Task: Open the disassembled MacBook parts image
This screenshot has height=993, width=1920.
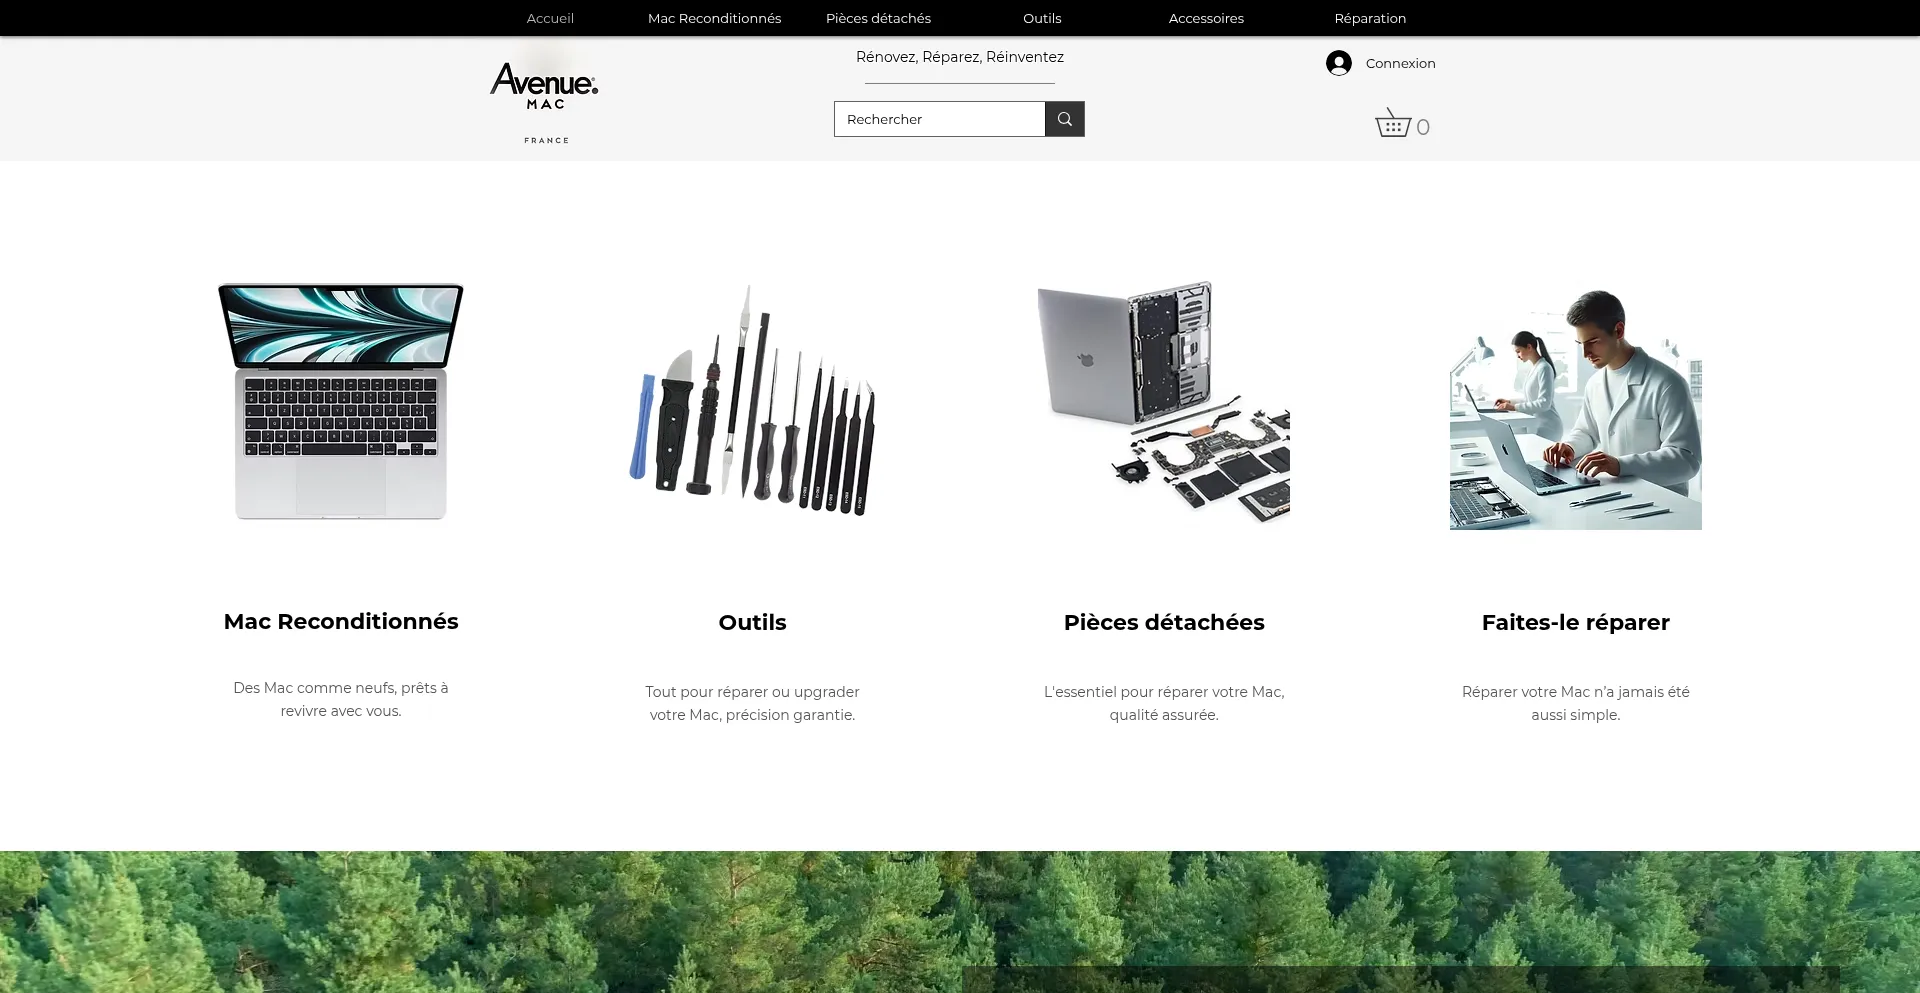Action: pos(1163,401)
